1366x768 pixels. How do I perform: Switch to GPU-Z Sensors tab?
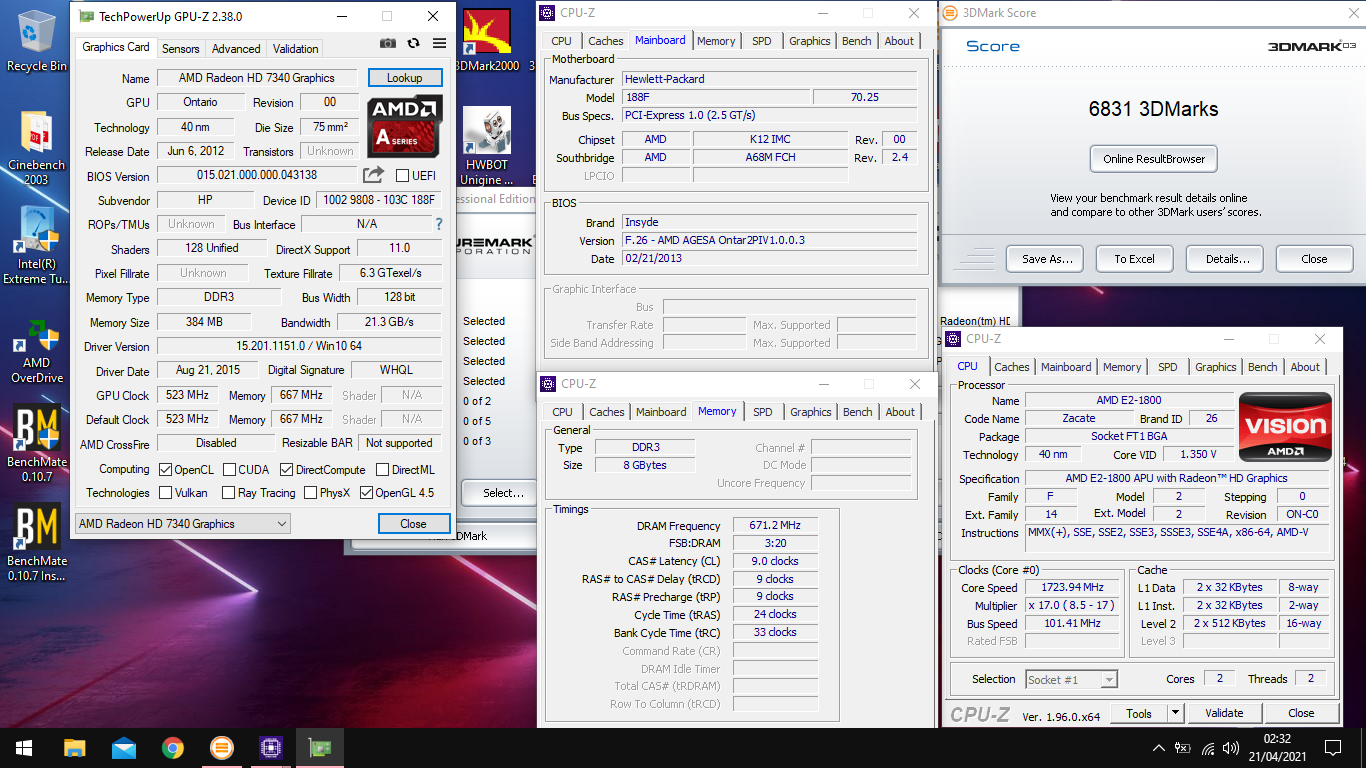pos(181,48)
